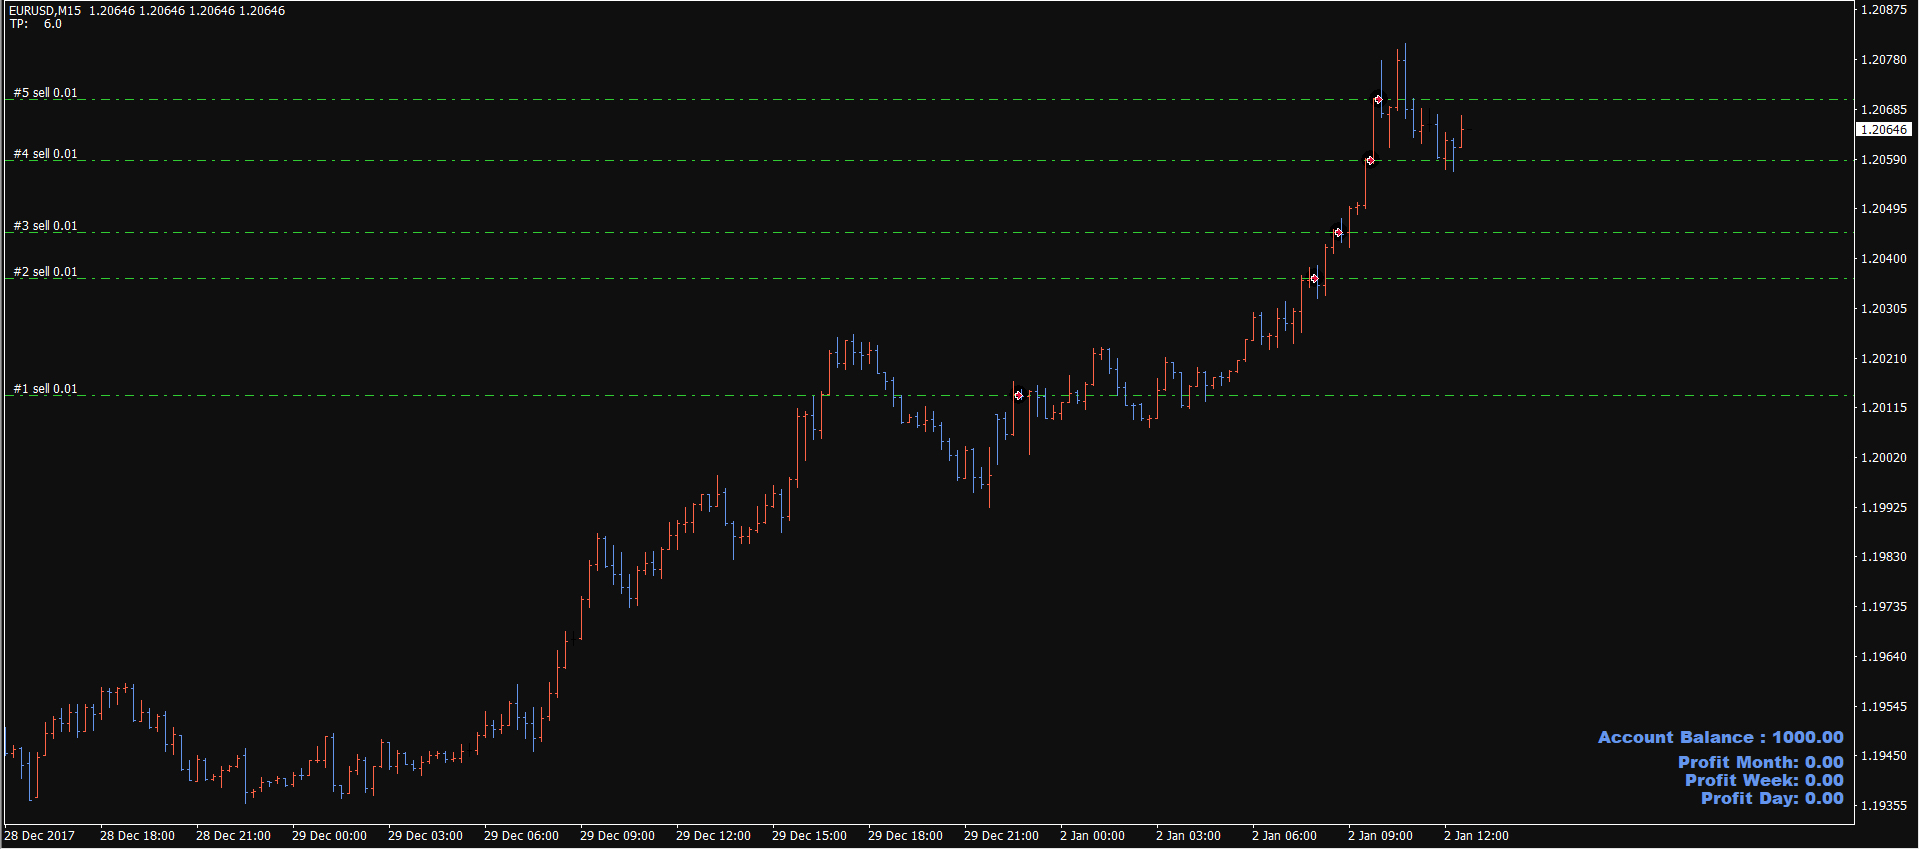1920x849 pixels.
Task: Click the 28 Dec 18:00 time axis label
Action: (137, 836)
